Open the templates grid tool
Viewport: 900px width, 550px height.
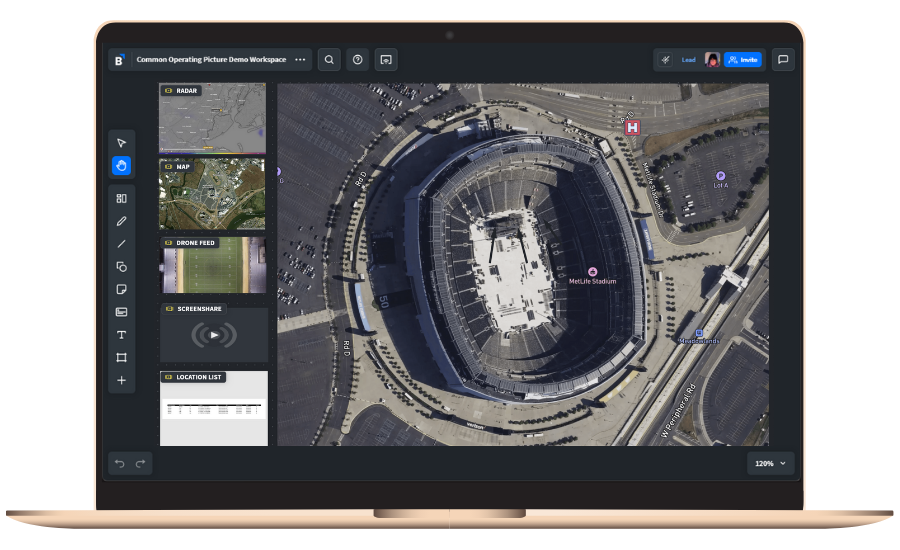(121, 198)
